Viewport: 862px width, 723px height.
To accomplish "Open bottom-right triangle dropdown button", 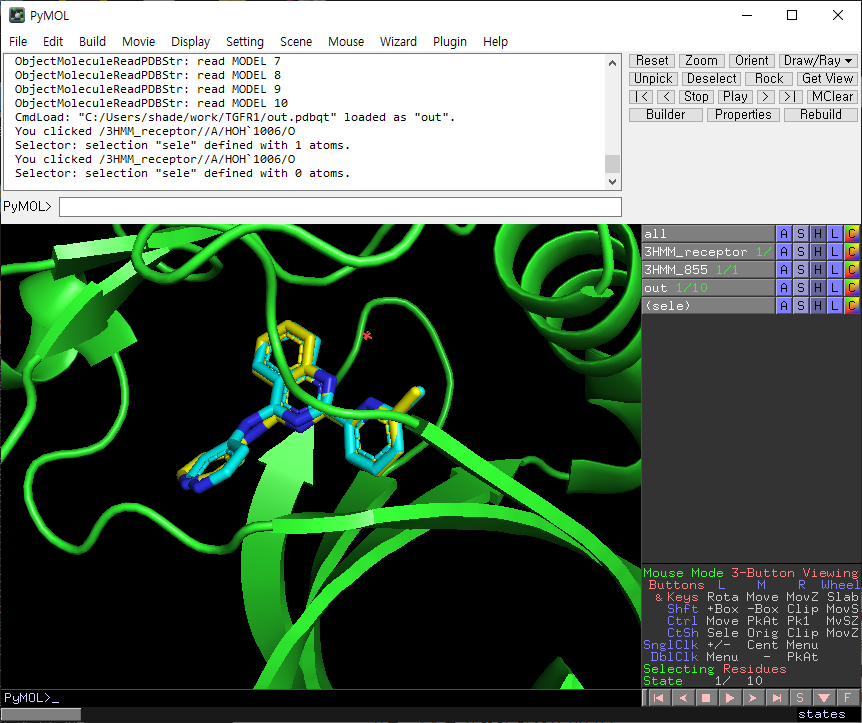I will point(824,698).
